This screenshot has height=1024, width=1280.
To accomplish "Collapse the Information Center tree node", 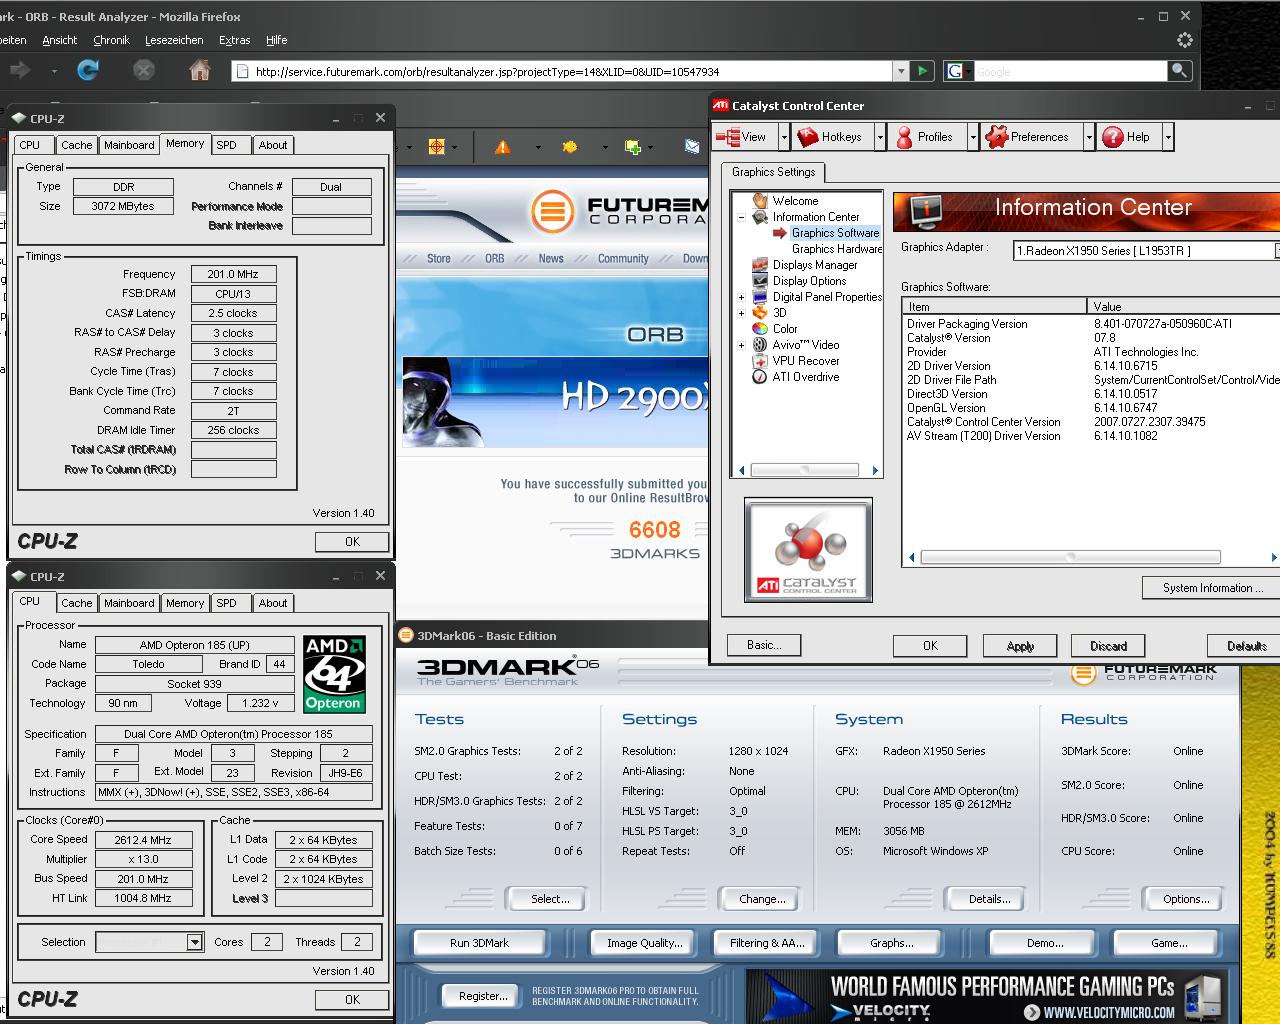I will [x=741, y=217].
